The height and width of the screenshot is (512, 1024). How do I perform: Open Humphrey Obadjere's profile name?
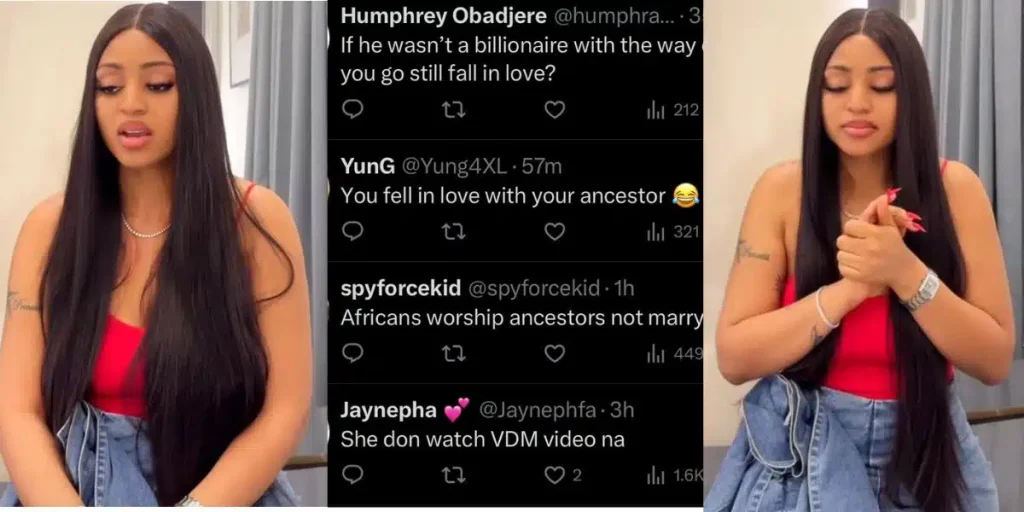click(x=444, y=18)
